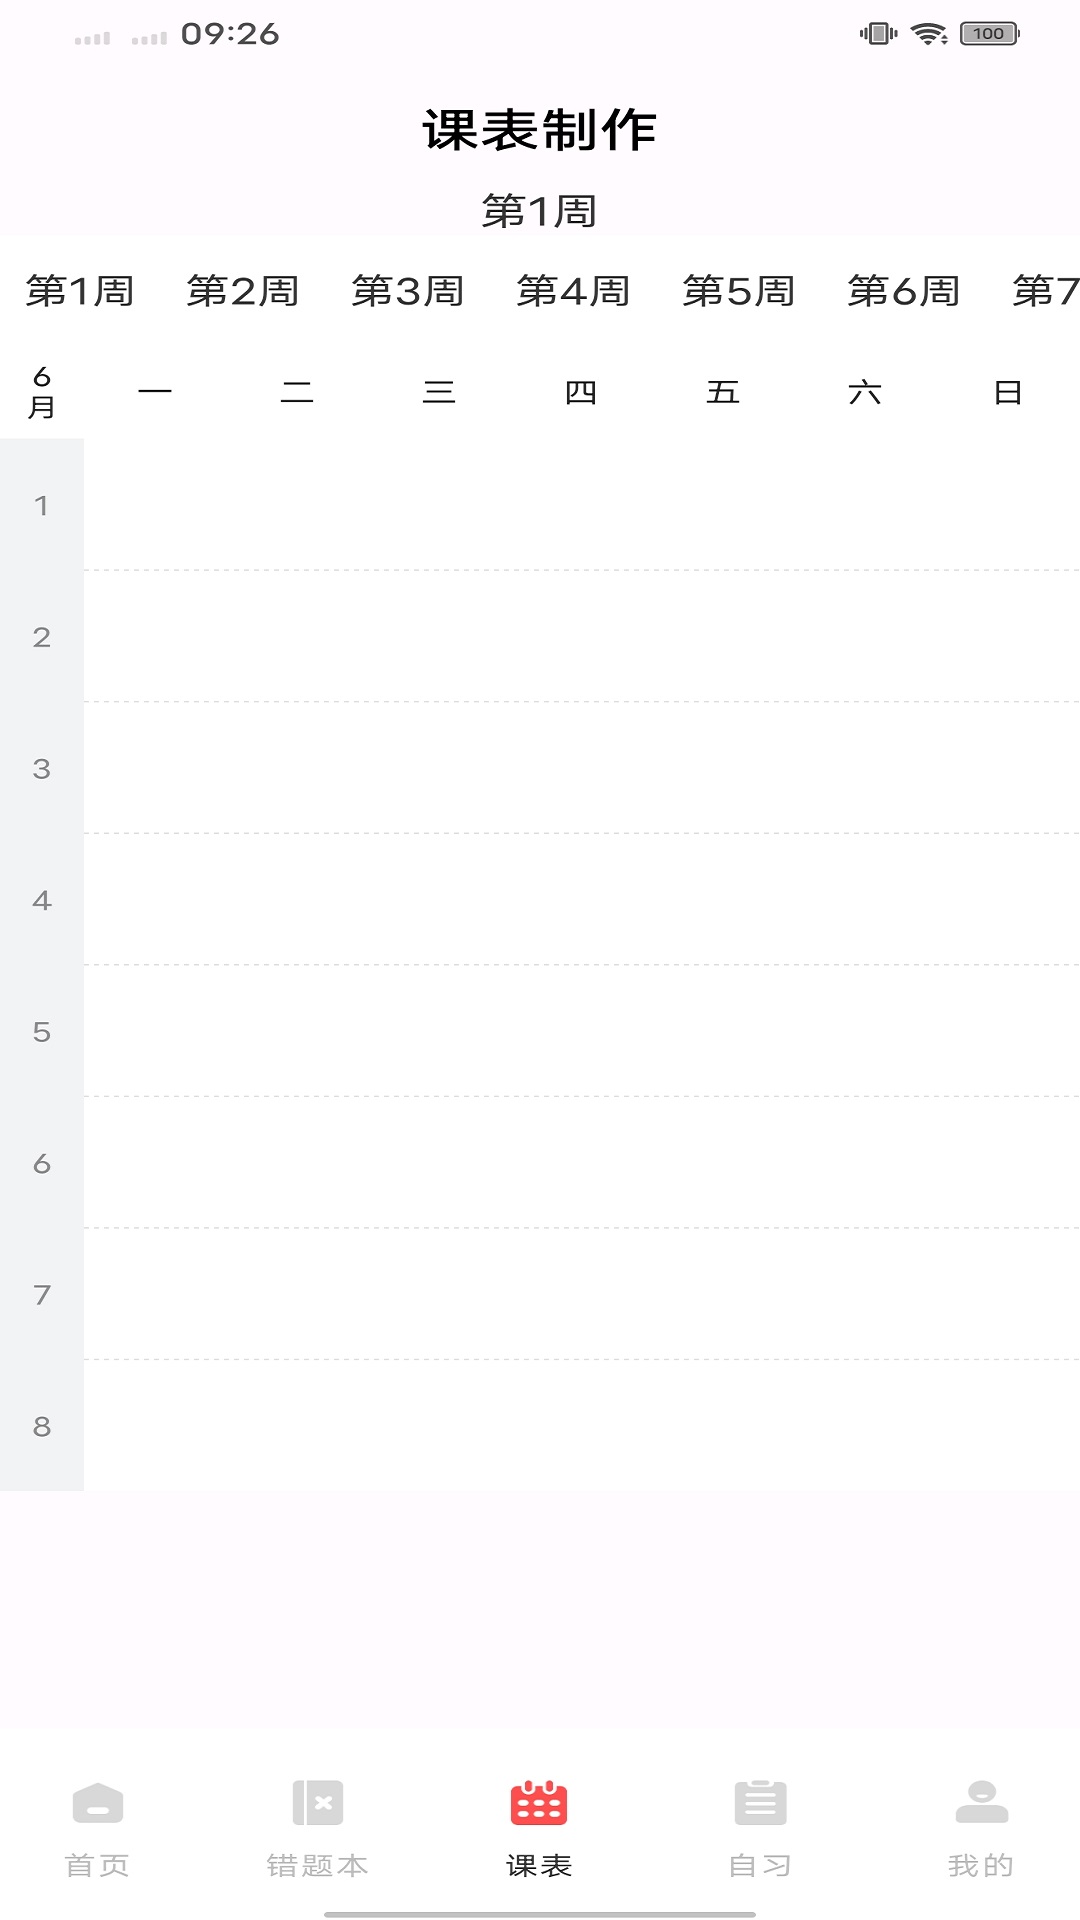Tap the 6月 month label

(42, 392)
